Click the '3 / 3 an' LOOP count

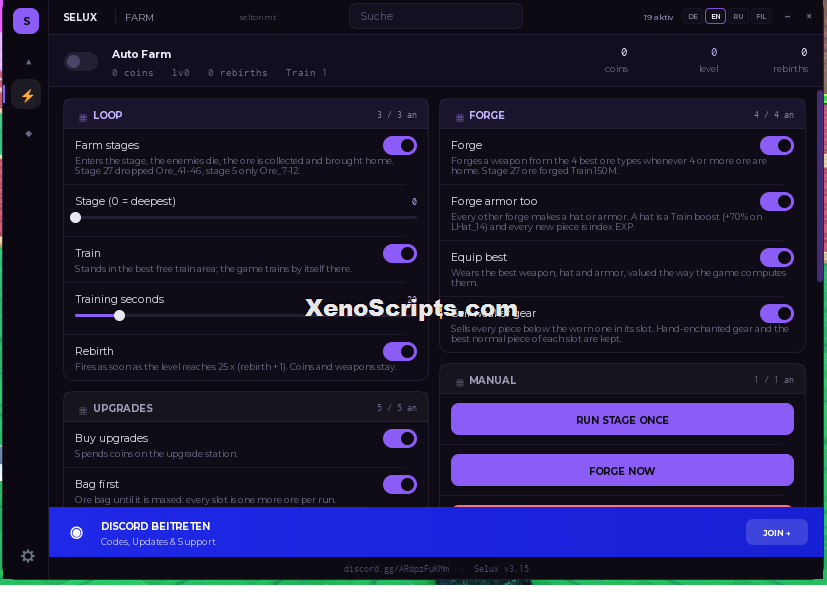click(x=397, y=114)
